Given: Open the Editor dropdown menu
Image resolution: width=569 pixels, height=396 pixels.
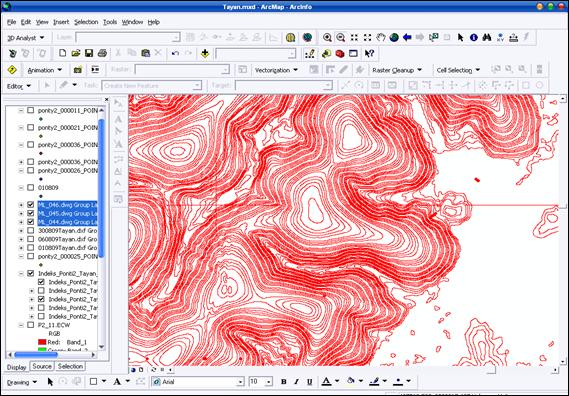Looking at the screenshot, I should 19,86.
